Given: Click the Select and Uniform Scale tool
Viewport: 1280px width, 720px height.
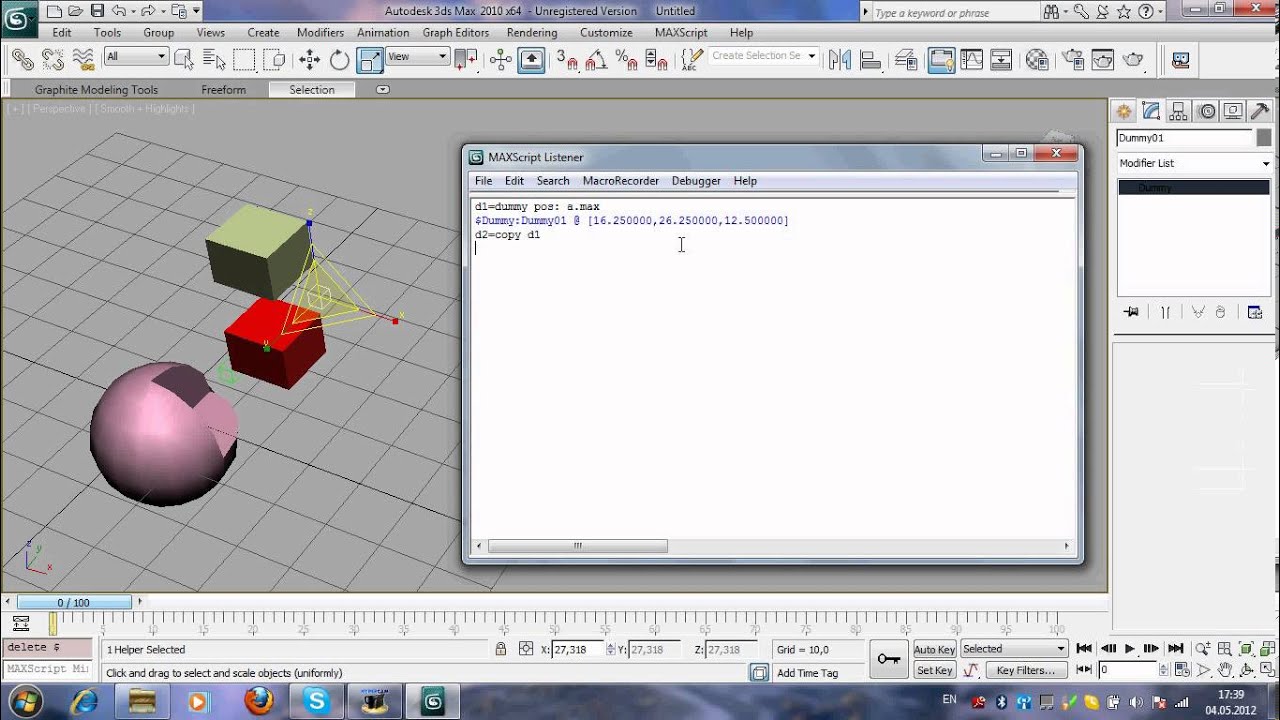Looking at the screenshot, I should coord(370,60).
